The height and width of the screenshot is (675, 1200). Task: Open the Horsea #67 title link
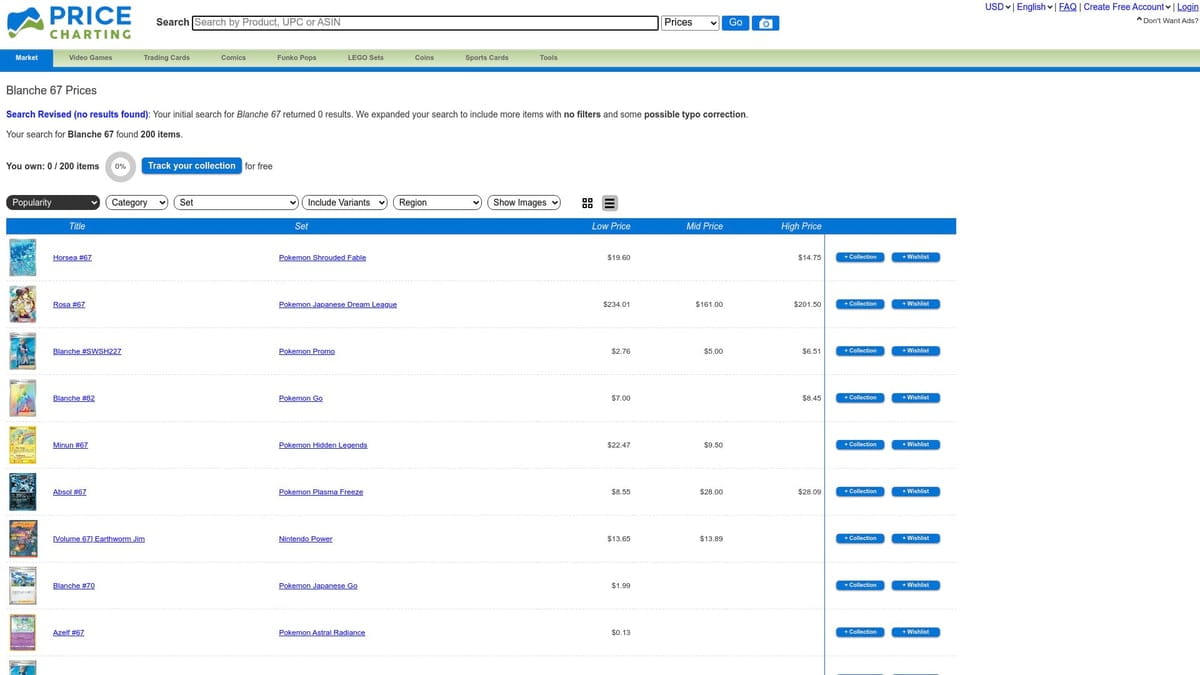coord(72,258)
